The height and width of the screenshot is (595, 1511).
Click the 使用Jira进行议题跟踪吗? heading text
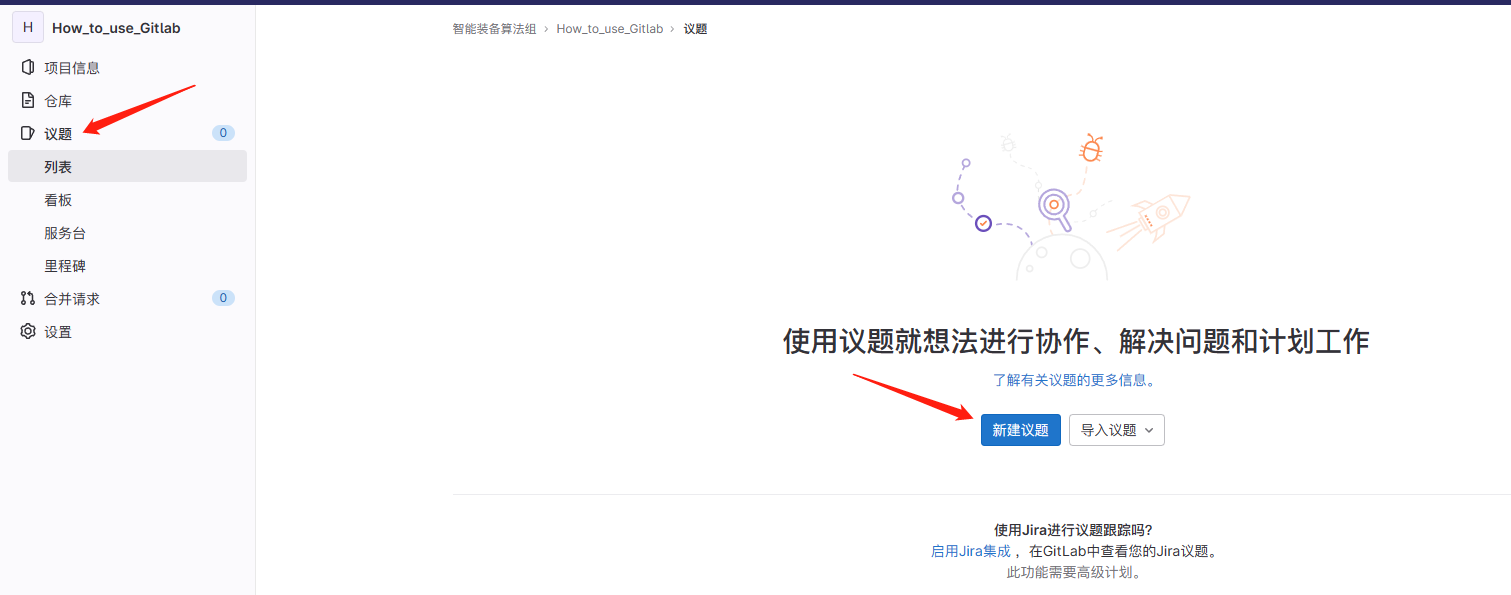tap(1075, 530)
